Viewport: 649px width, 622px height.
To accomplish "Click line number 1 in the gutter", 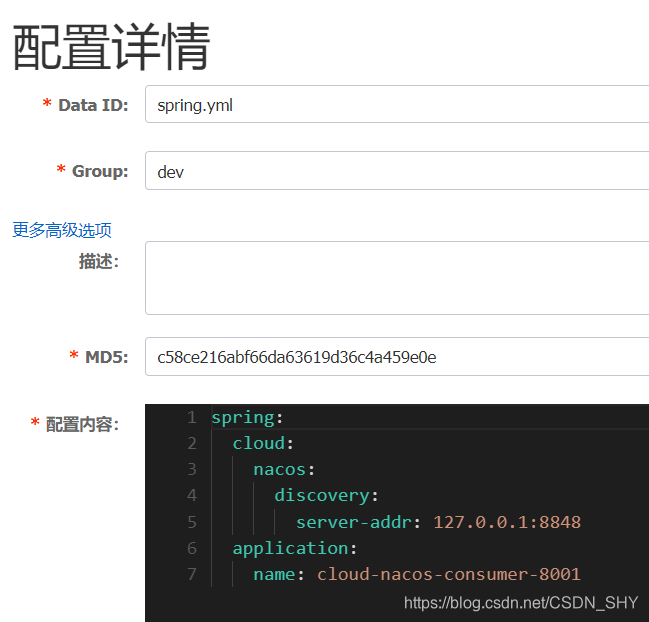I will pyautogui.click(x=192, y=418).
